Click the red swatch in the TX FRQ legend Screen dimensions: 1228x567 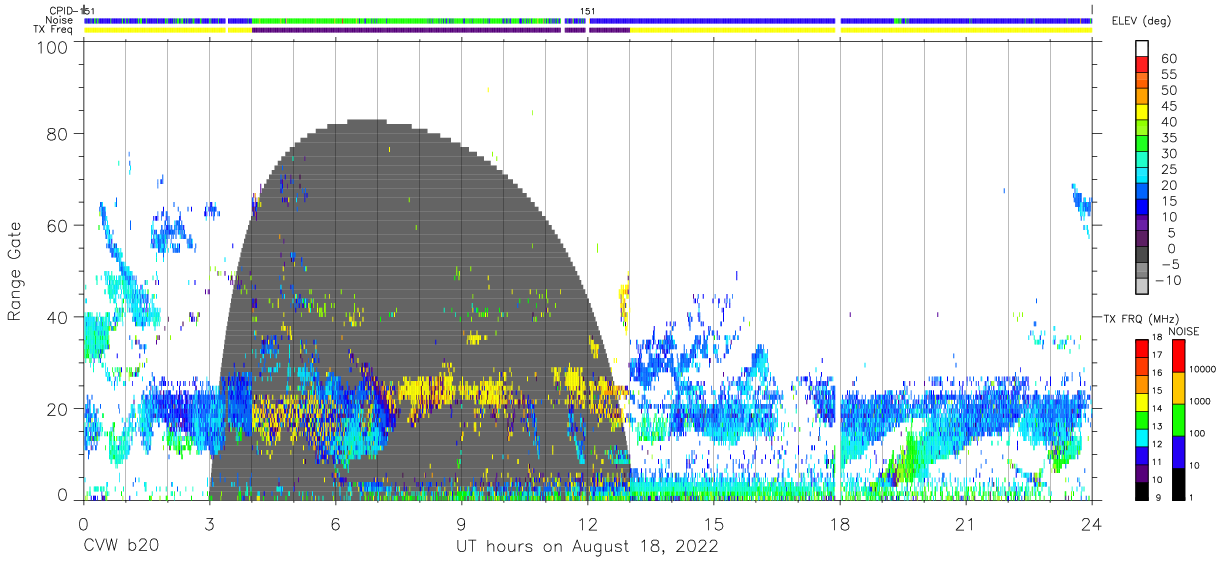point(1141,349)
